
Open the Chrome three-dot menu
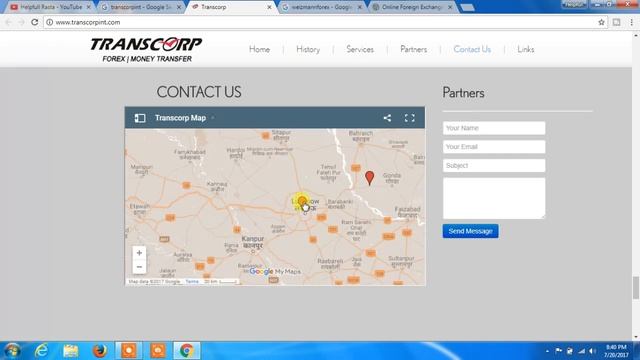[631, 22]
